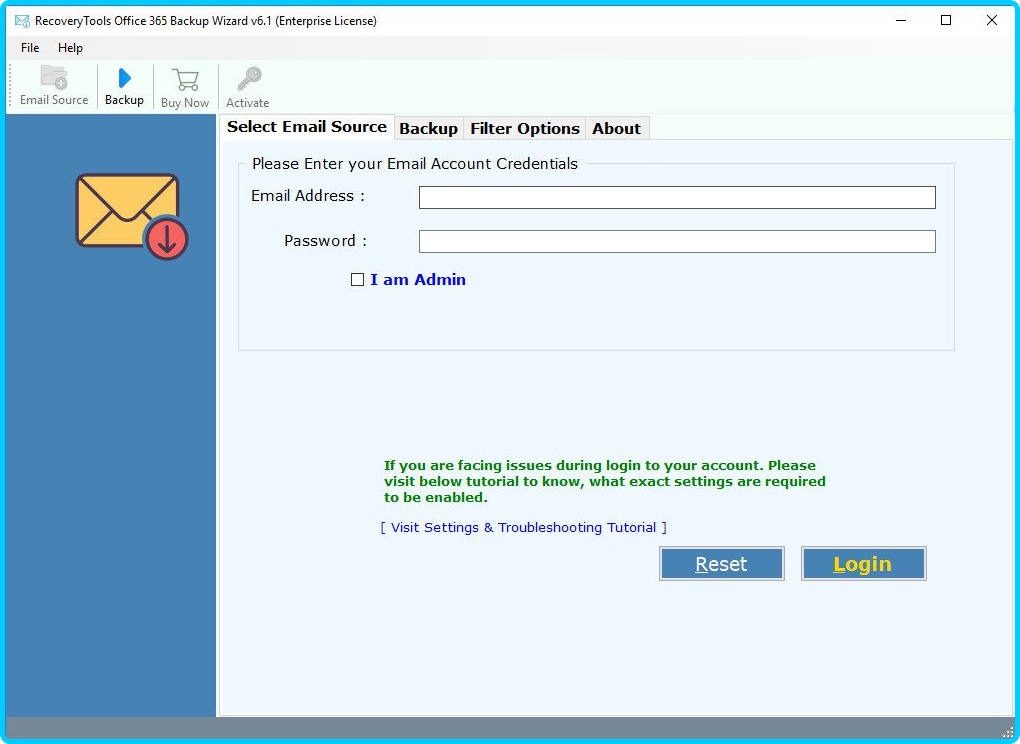Switch to the Backup tab

click(x=428, y=128)
